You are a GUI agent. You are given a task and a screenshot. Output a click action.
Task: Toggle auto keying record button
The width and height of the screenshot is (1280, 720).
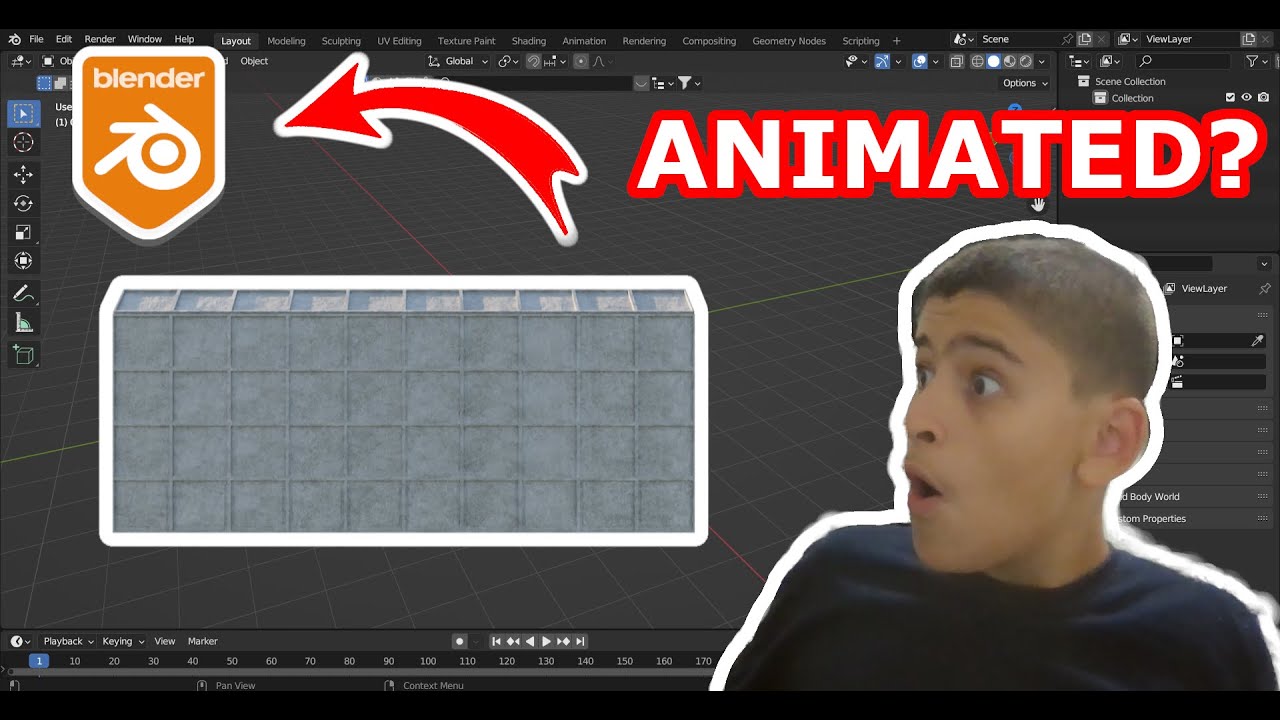coord(460,641)
